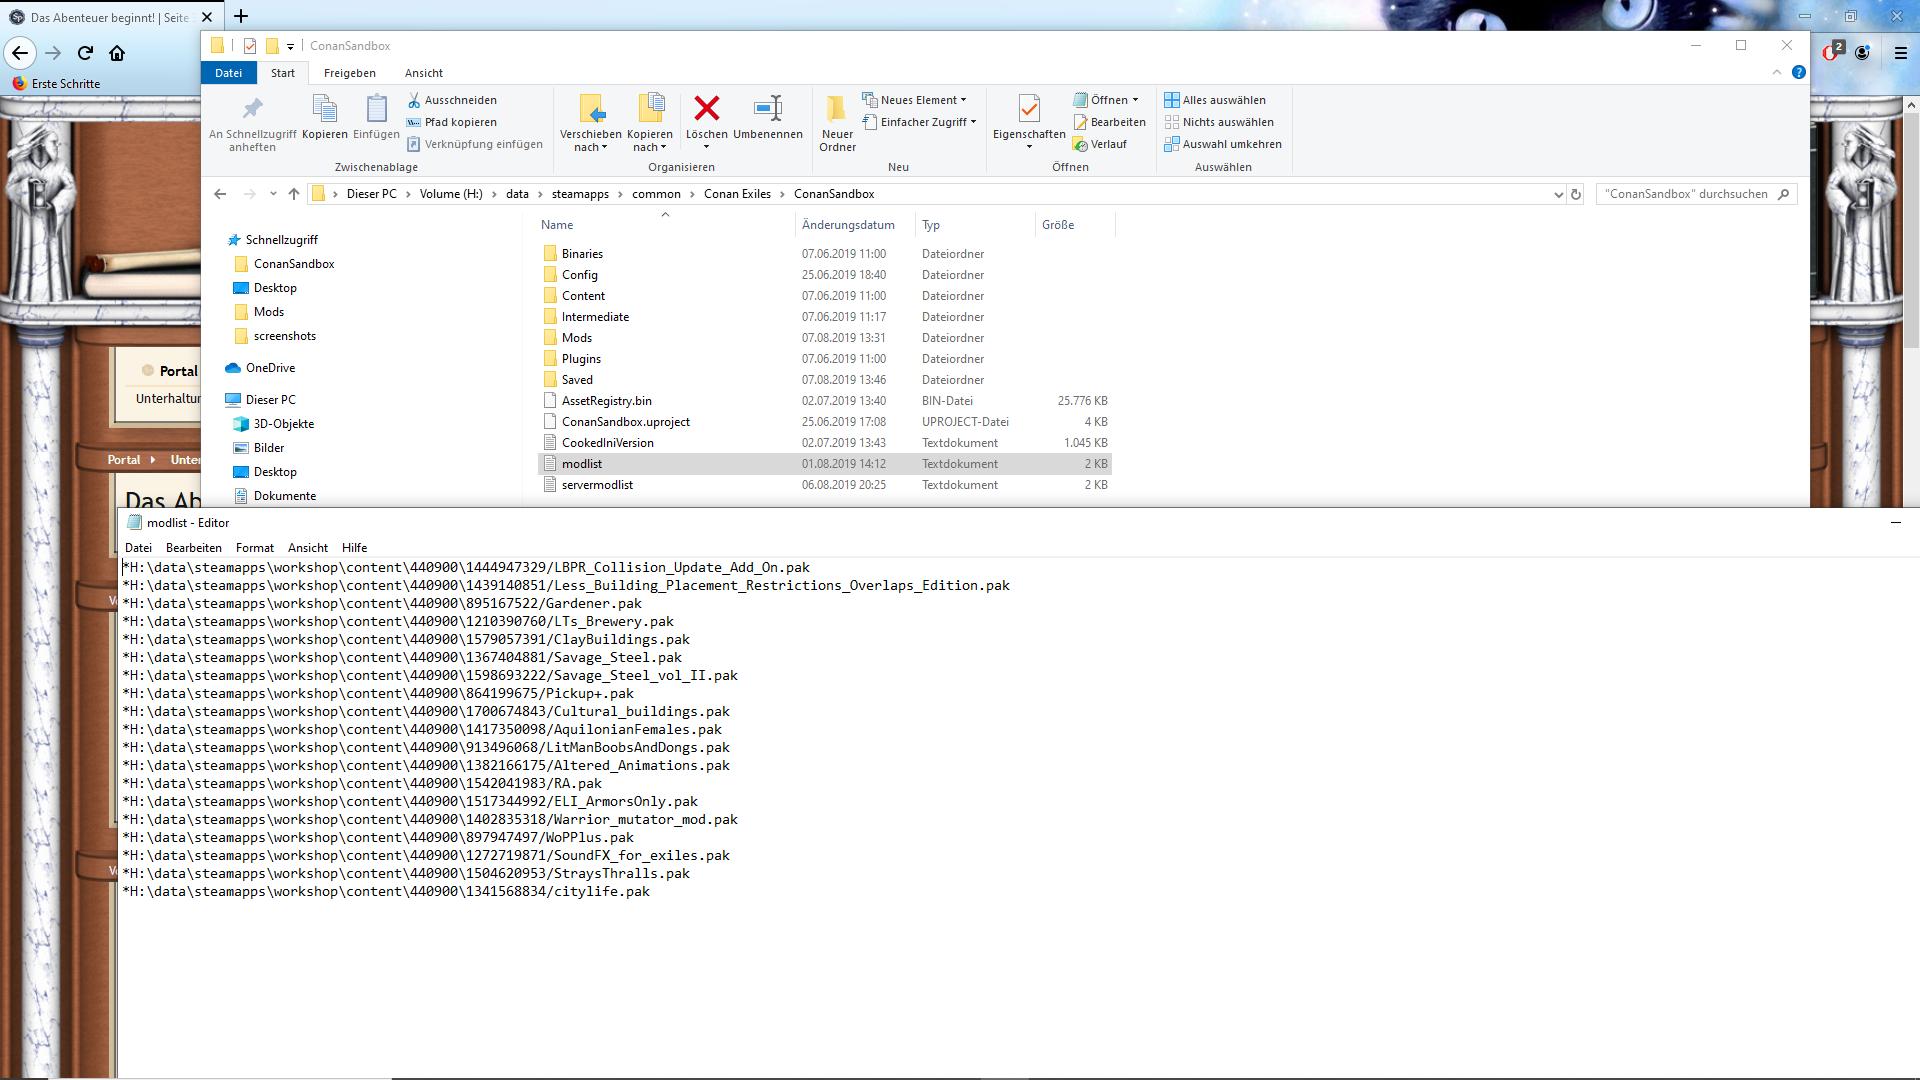
Task: Refresh the Explorer address bar
Action: click(x=1576, y=194)
